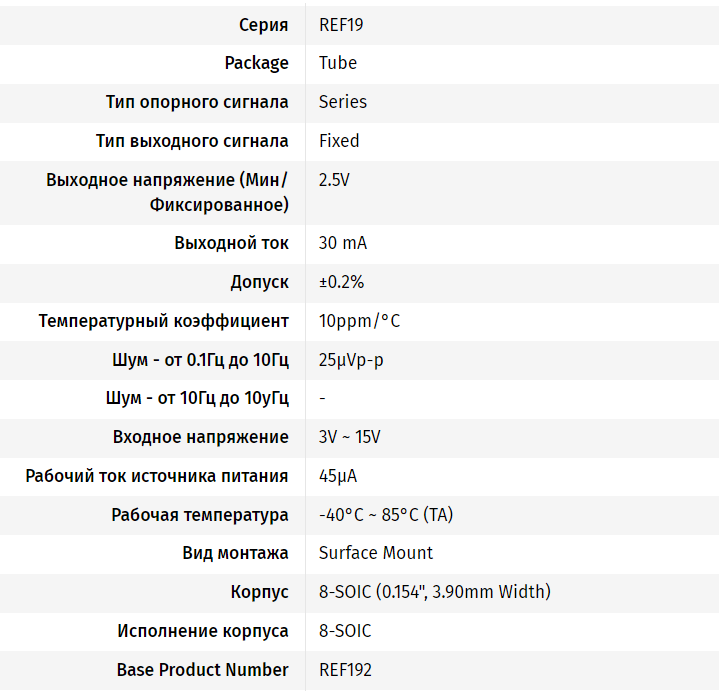The image size is (719, 691).
Task: Click the 25µVp-p noise value
Action: click(351, 360)
